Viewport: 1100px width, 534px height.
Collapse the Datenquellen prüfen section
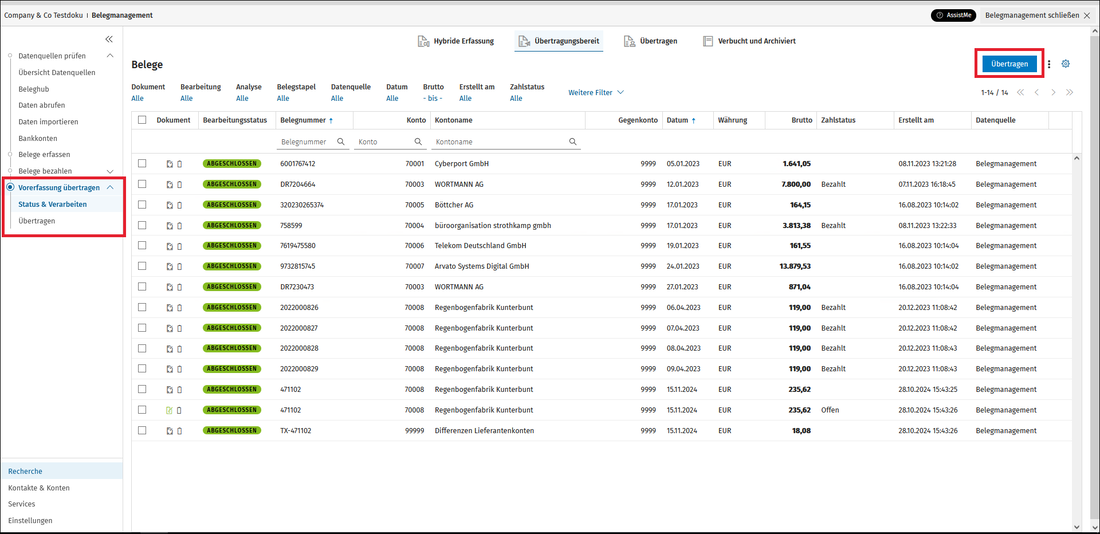[x=109, y=55]
